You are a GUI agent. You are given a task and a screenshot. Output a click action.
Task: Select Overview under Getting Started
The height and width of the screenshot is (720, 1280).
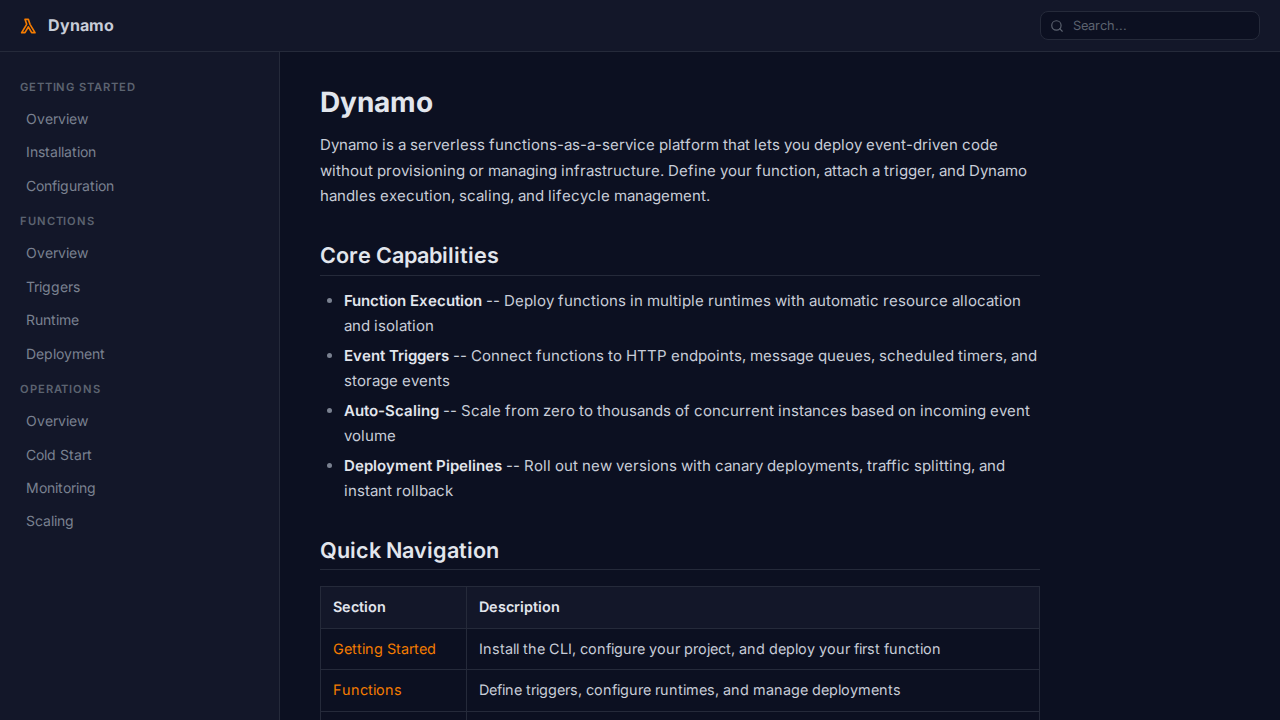57,119
